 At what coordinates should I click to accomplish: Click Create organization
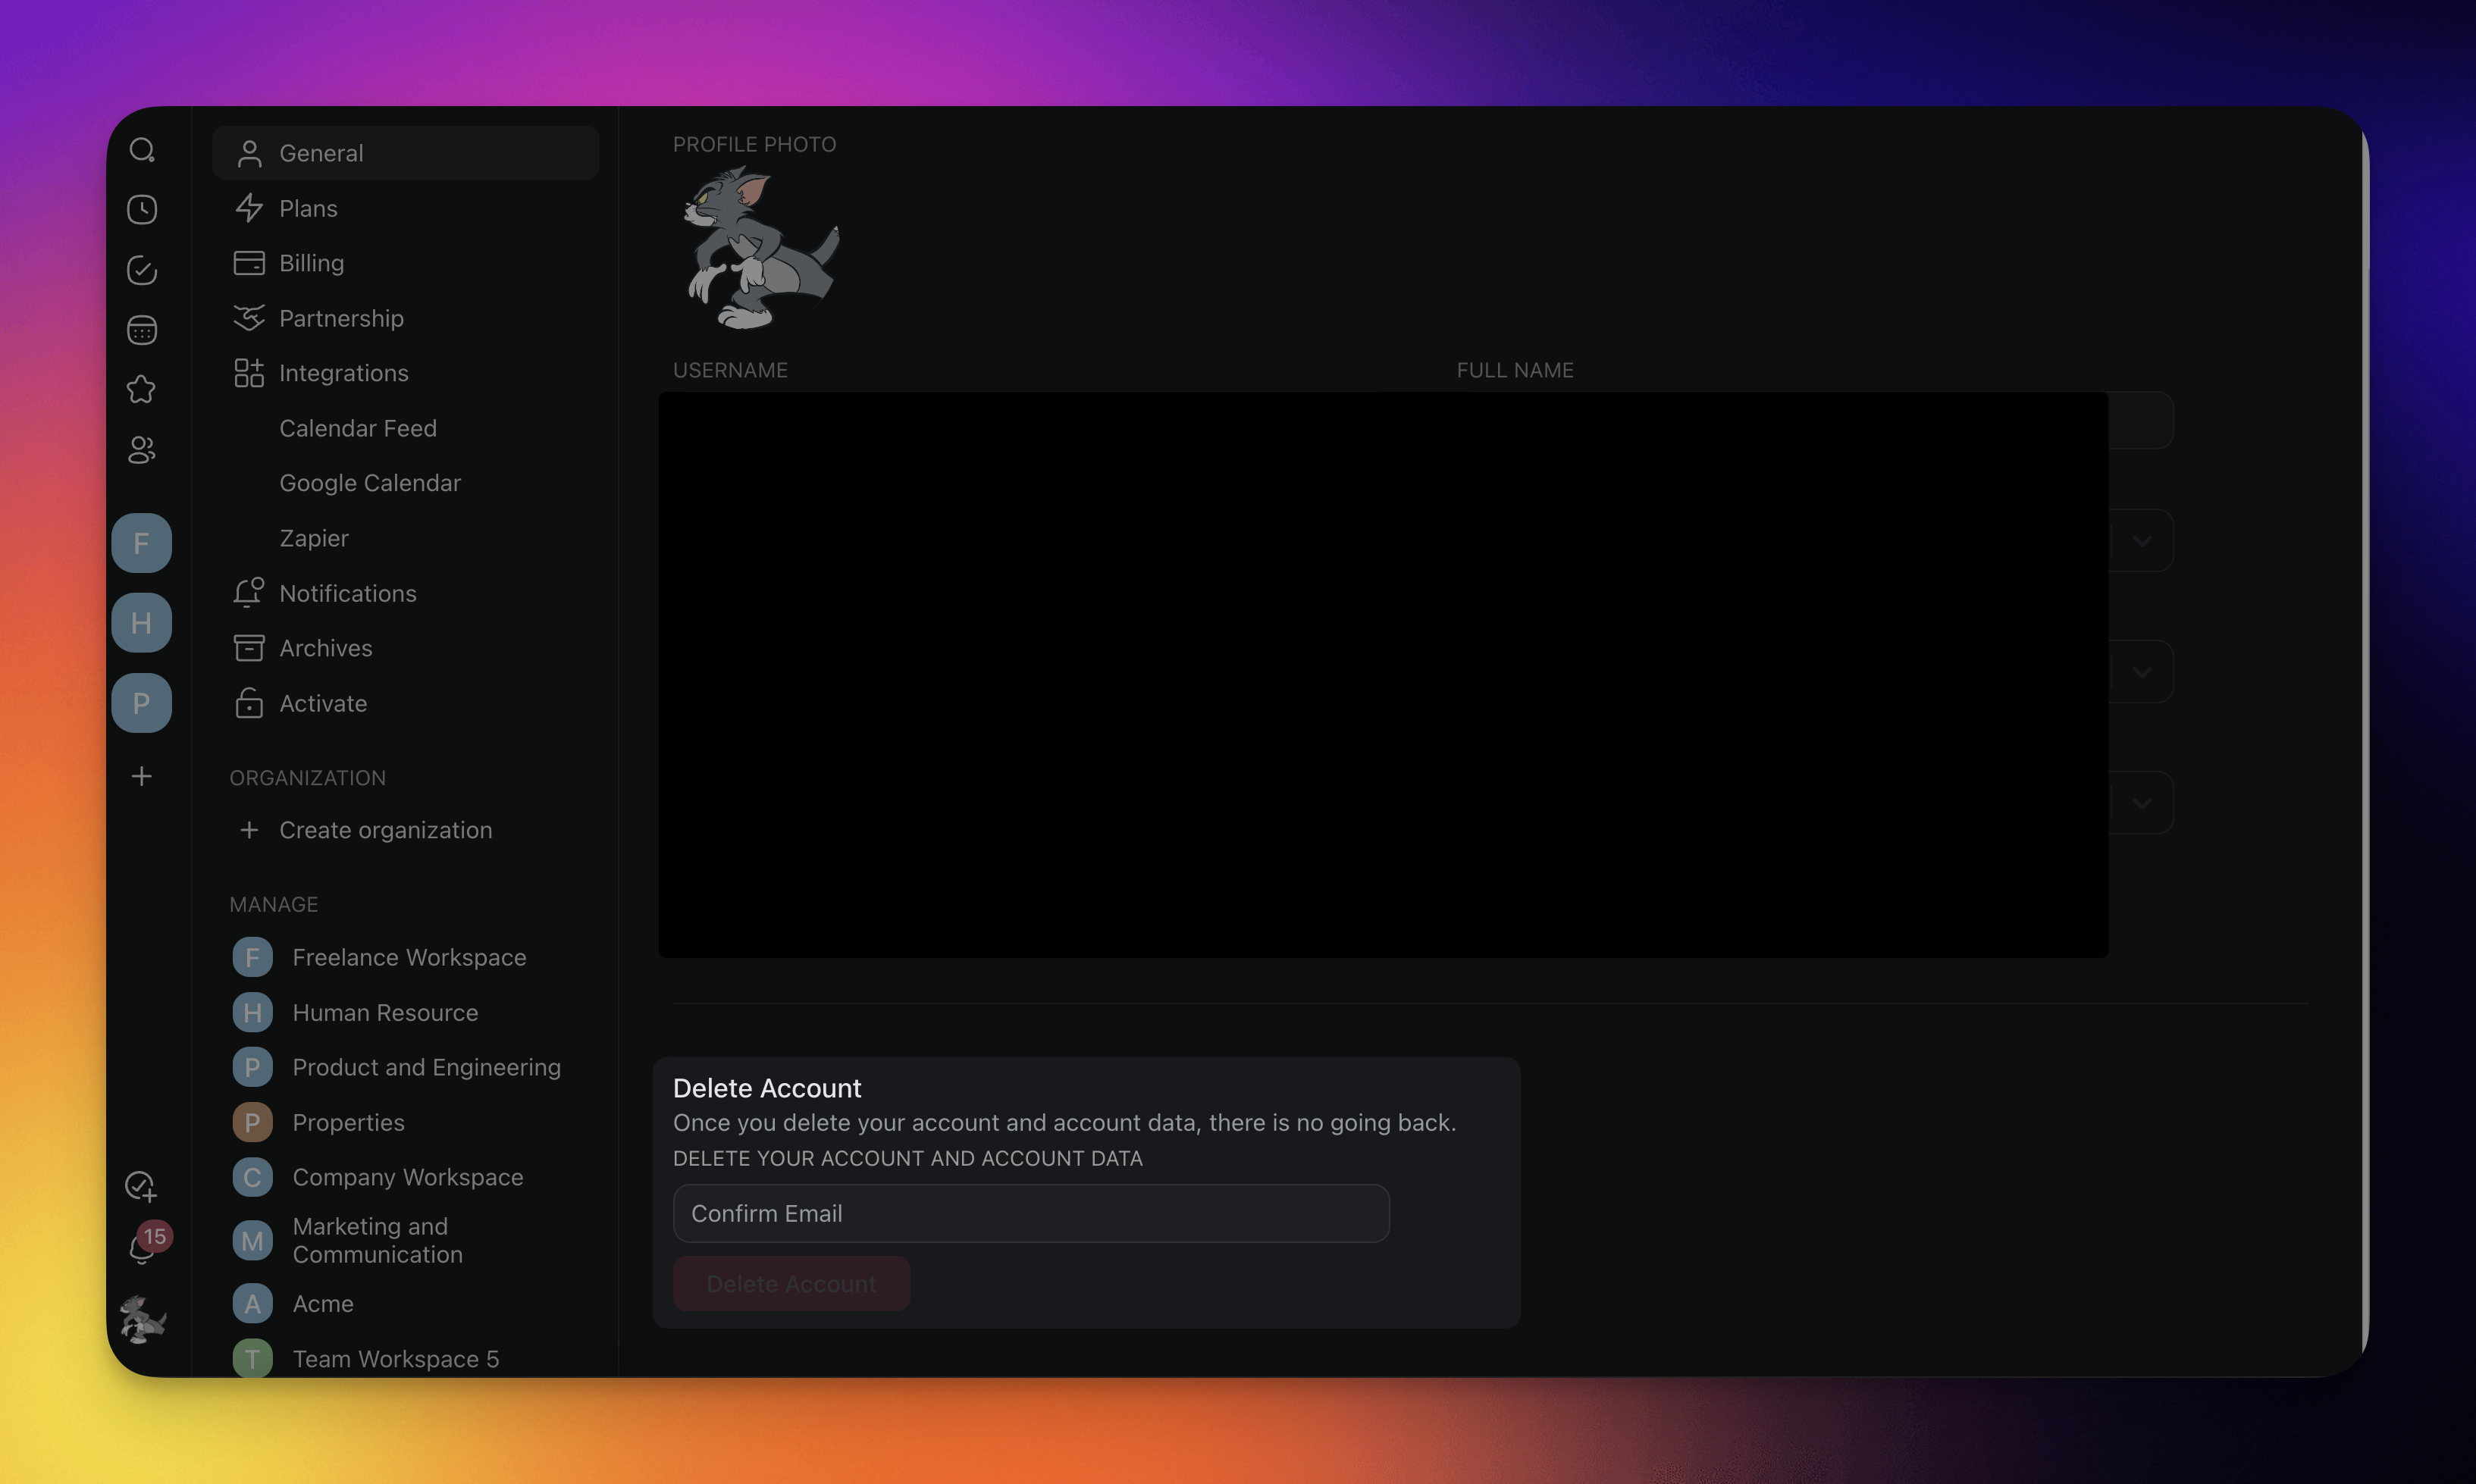click(x=385, y=830)
